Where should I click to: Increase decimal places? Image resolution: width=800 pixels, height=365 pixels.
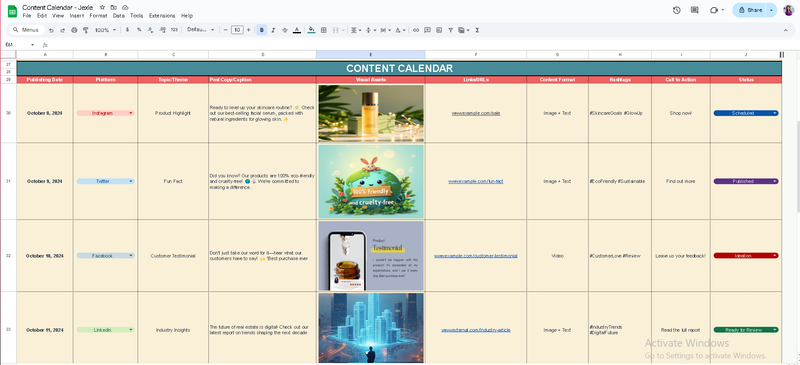point(162,30)
